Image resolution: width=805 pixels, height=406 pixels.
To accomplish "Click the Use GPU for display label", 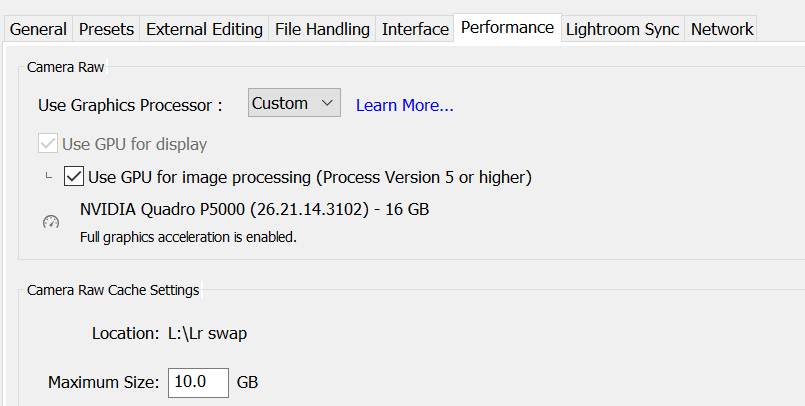I will point(135,144).
